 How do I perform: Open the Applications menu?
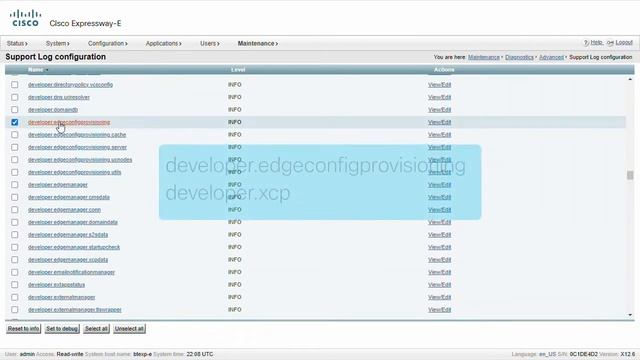(164, 43)
